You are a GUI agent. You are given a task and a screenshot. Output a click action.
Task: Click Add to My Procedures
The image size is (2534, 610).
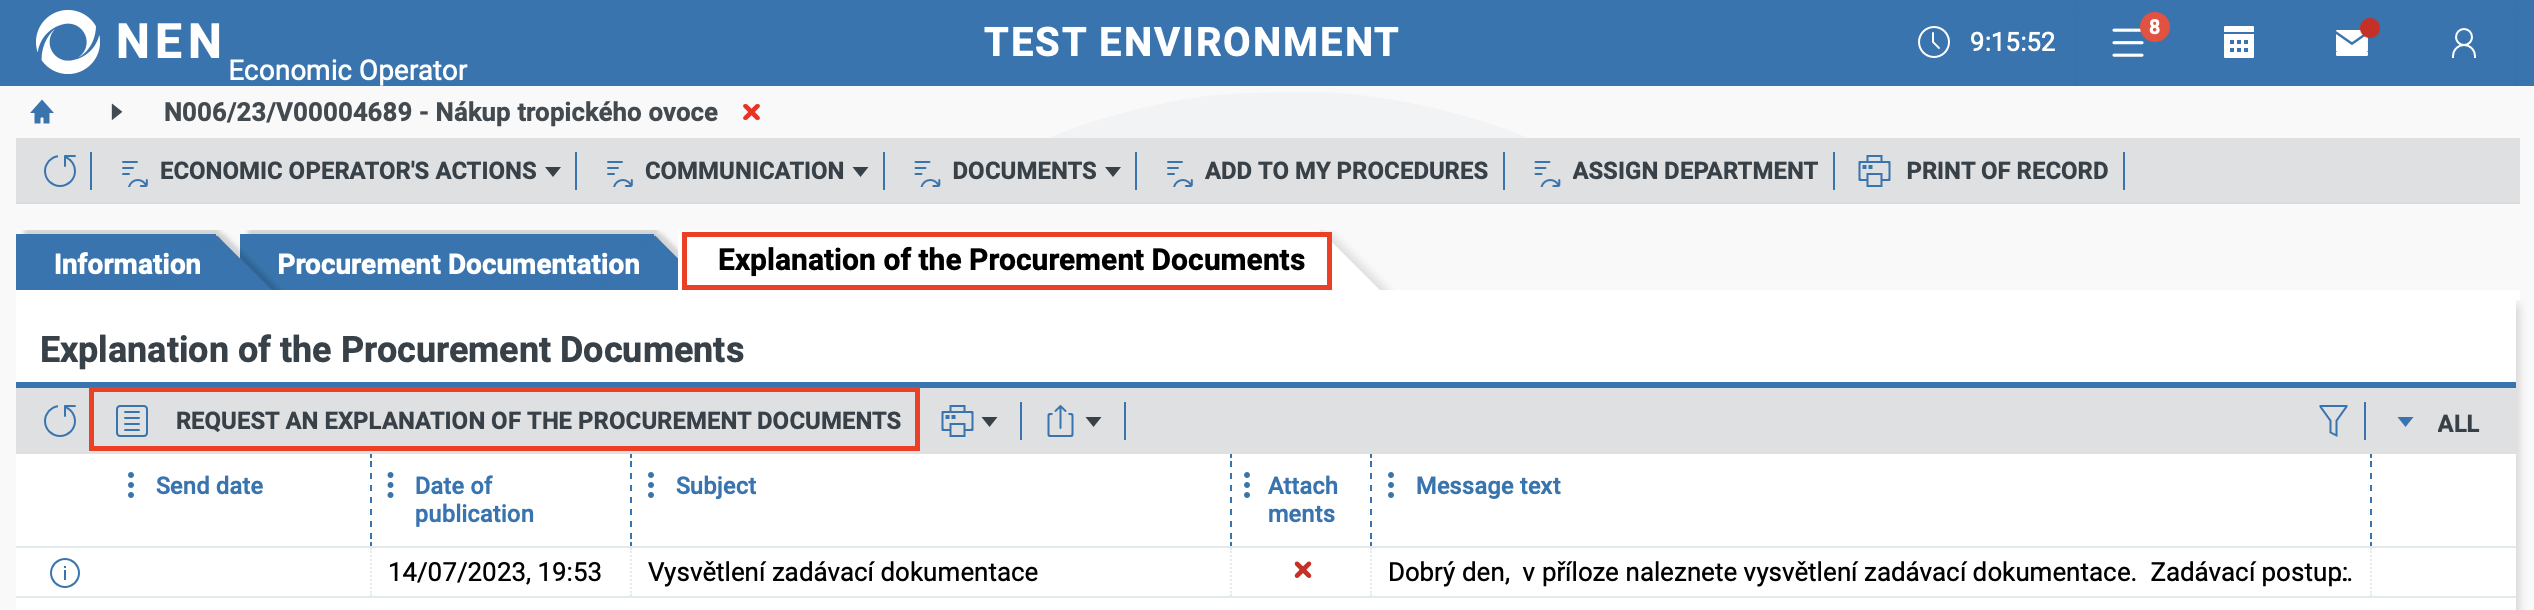tap(1327, 171)
